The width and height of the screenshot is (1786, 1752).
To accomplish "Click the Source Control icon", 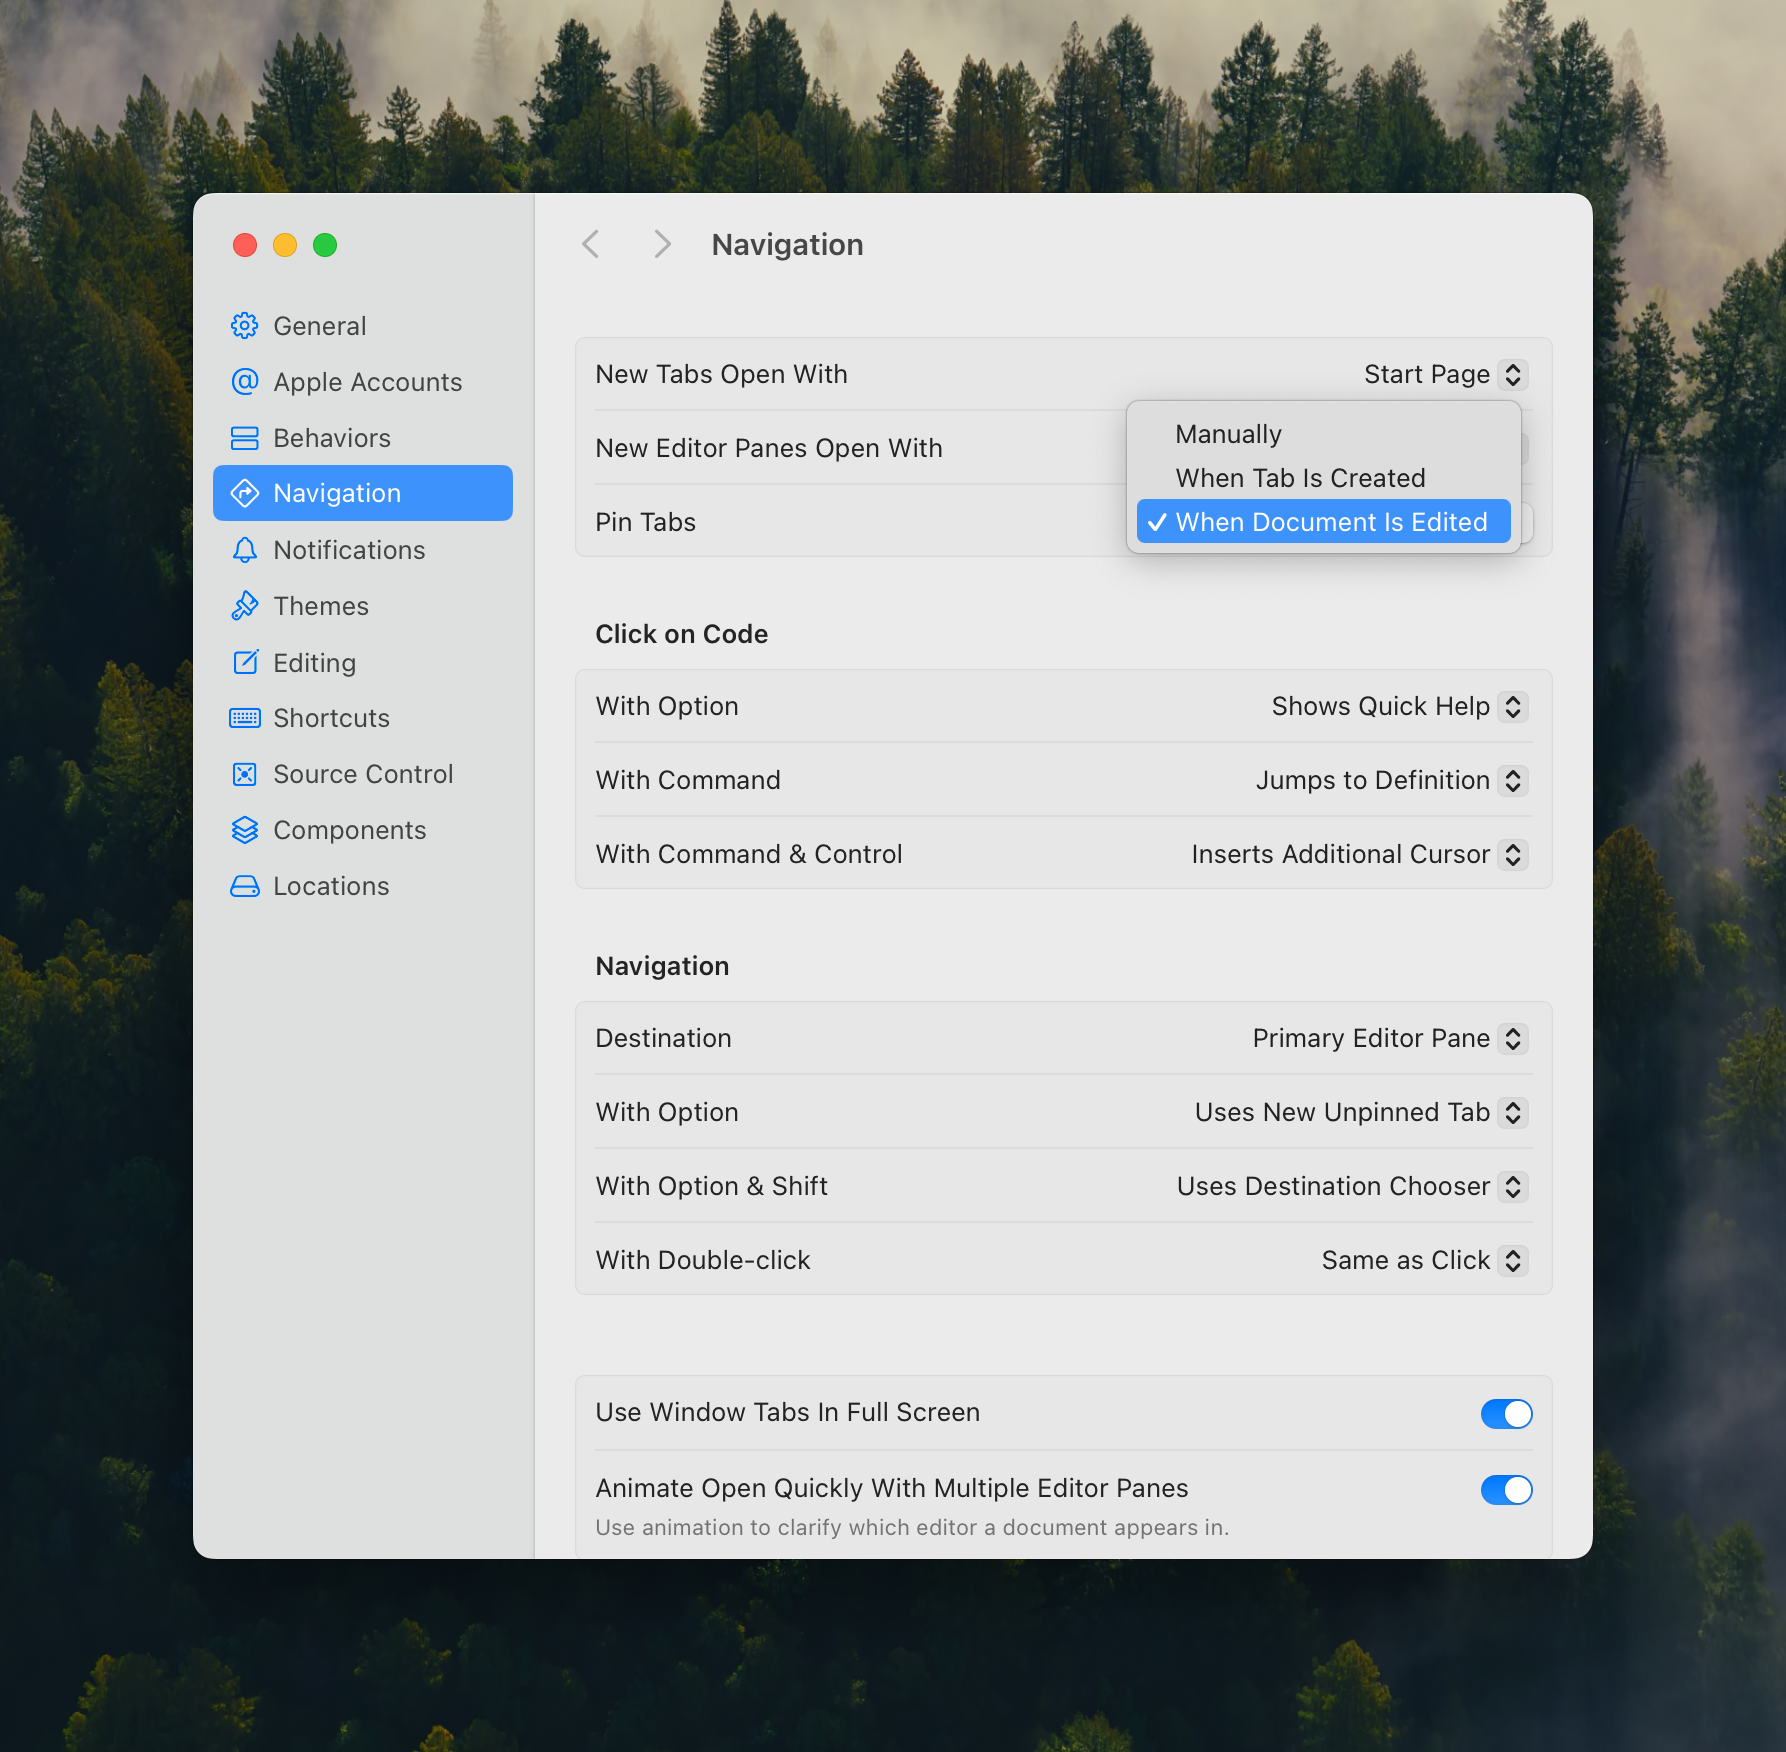I will (x=245, y=774).
